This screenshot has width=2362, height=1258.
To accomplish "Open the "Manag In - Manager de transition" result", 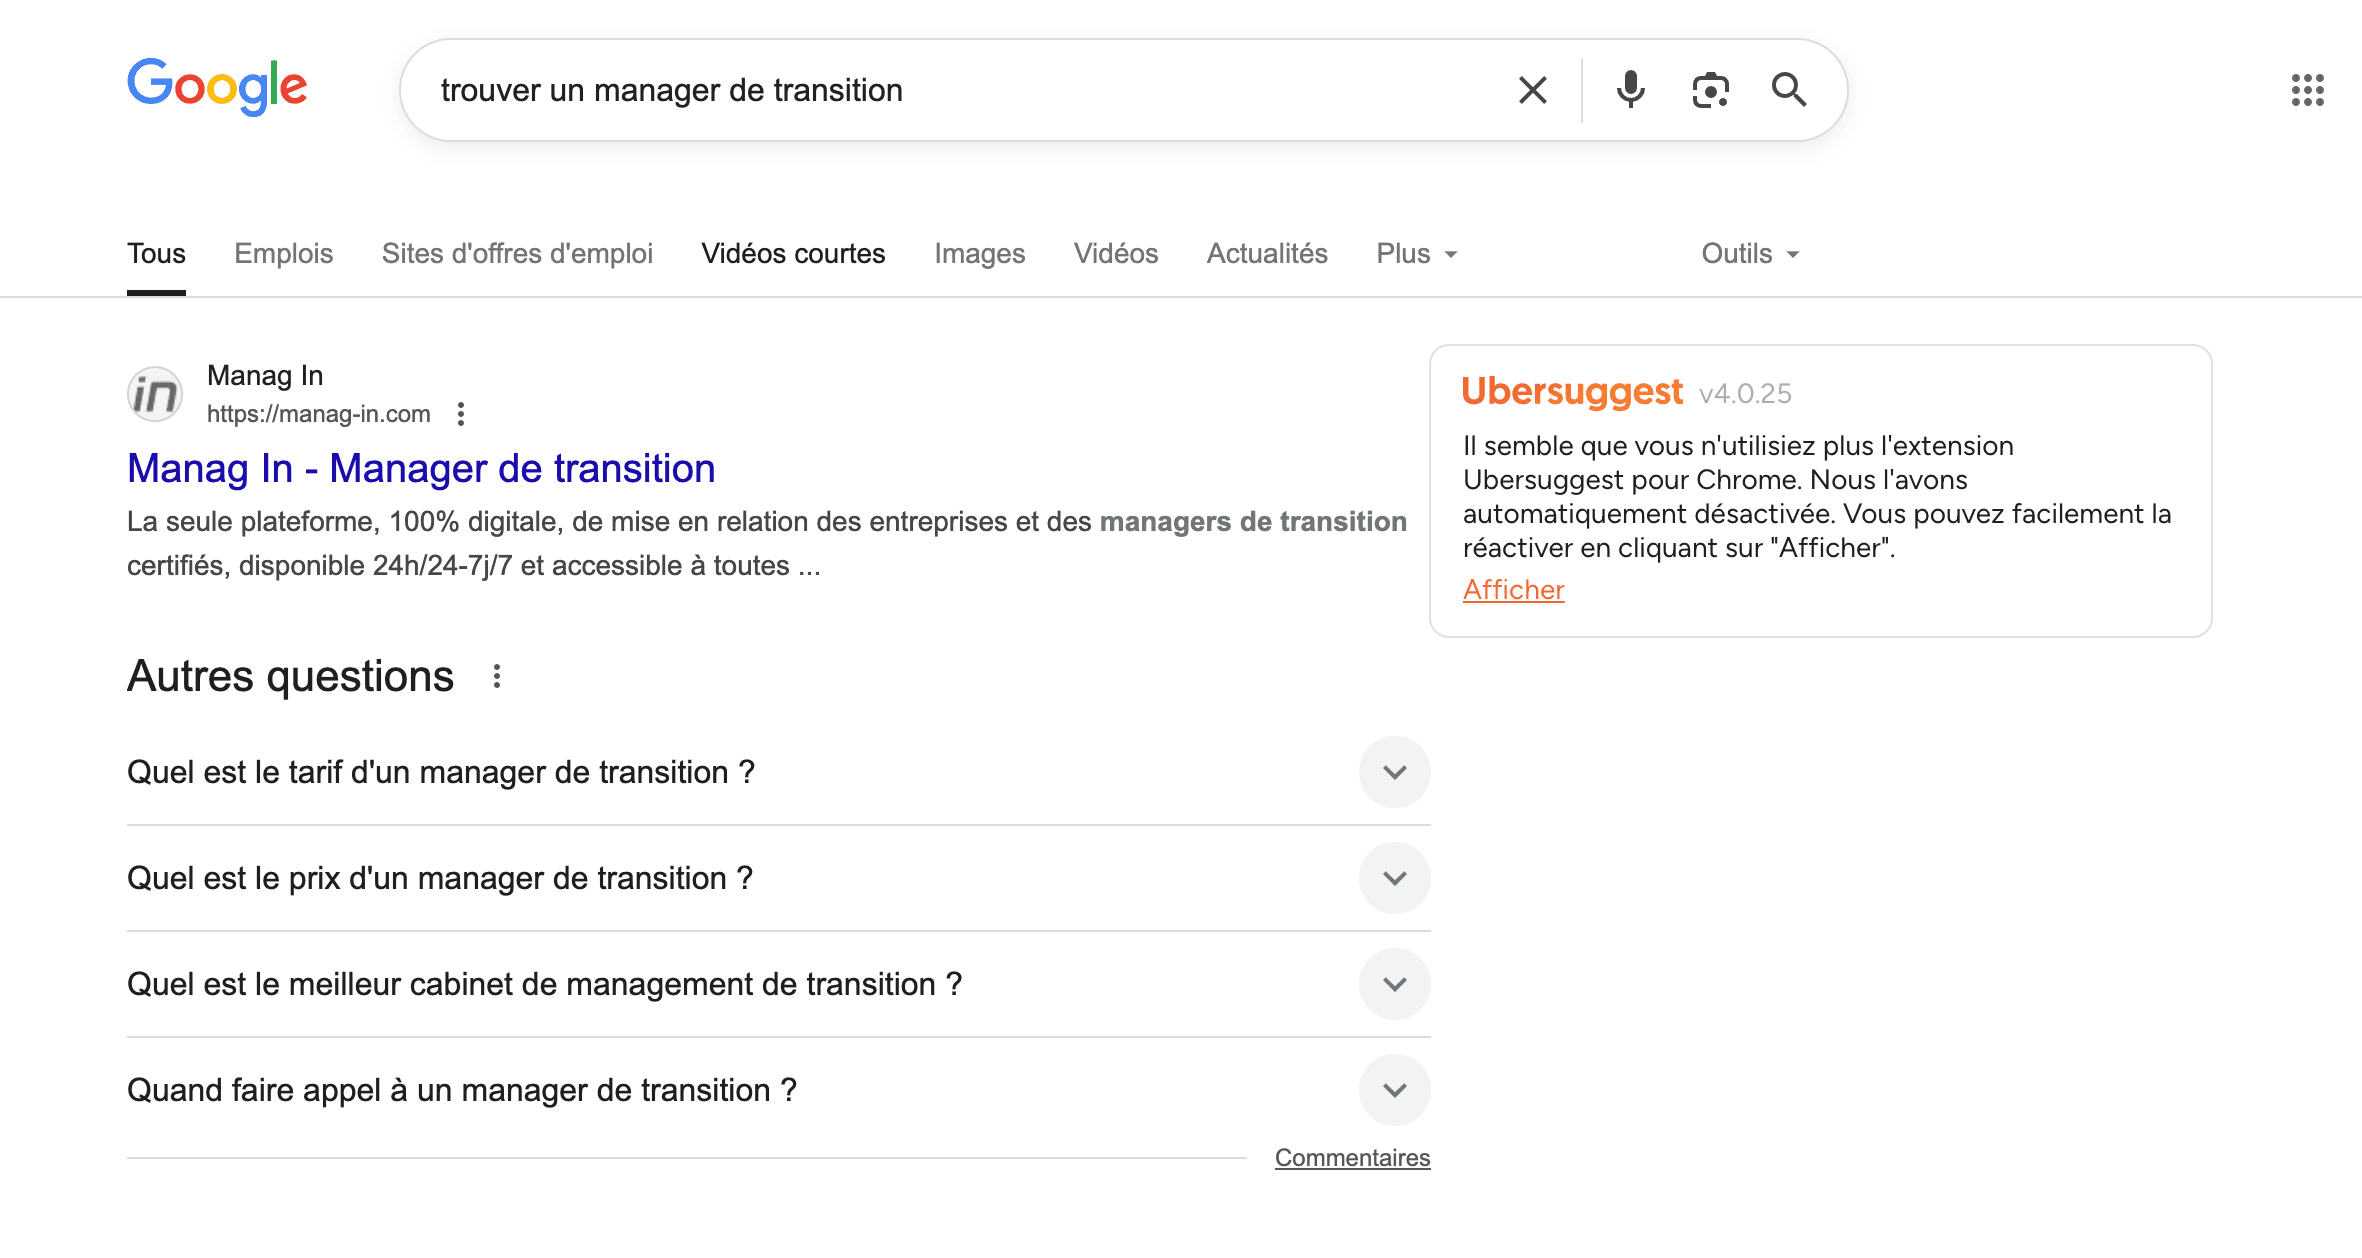I will pyautogui.click(x=421, y=468).
